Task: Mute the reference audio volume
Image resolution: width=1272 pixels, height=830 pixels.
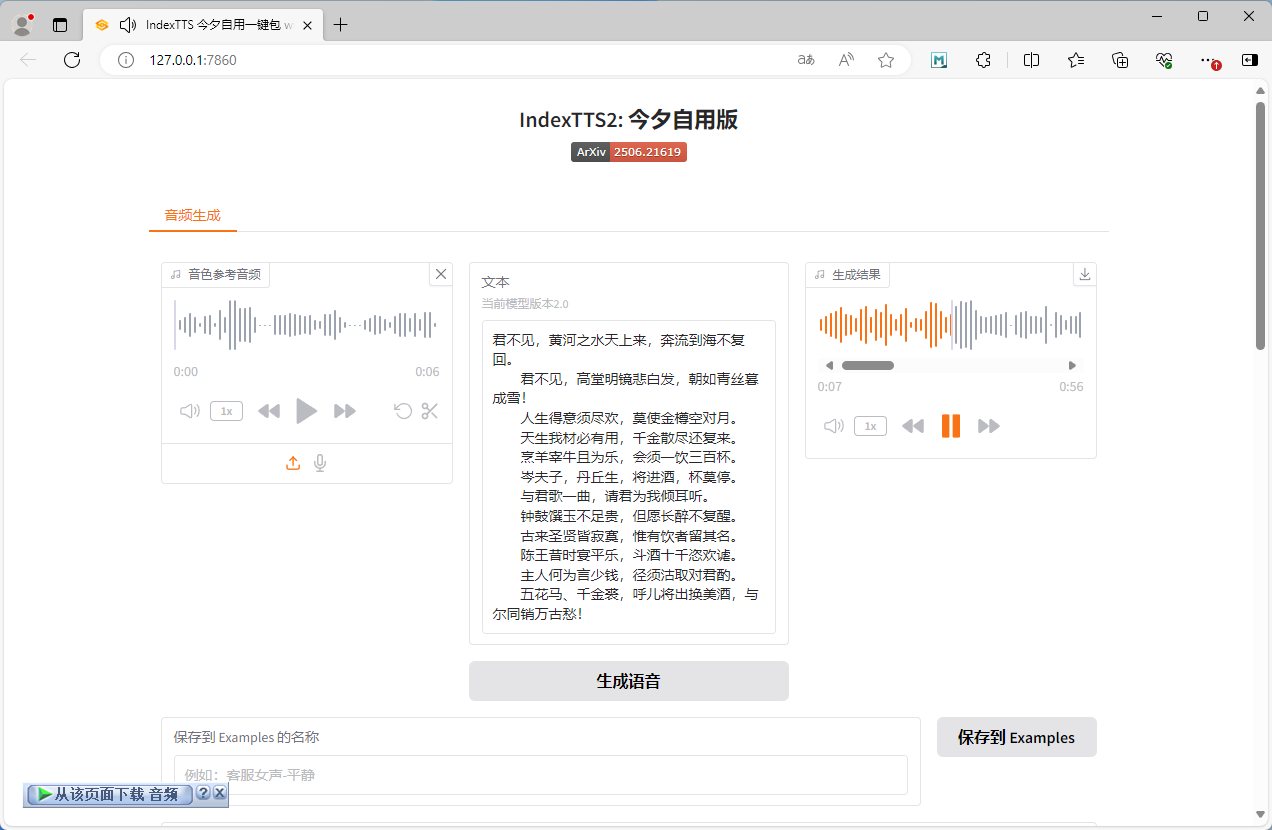Action: point(189,410)
